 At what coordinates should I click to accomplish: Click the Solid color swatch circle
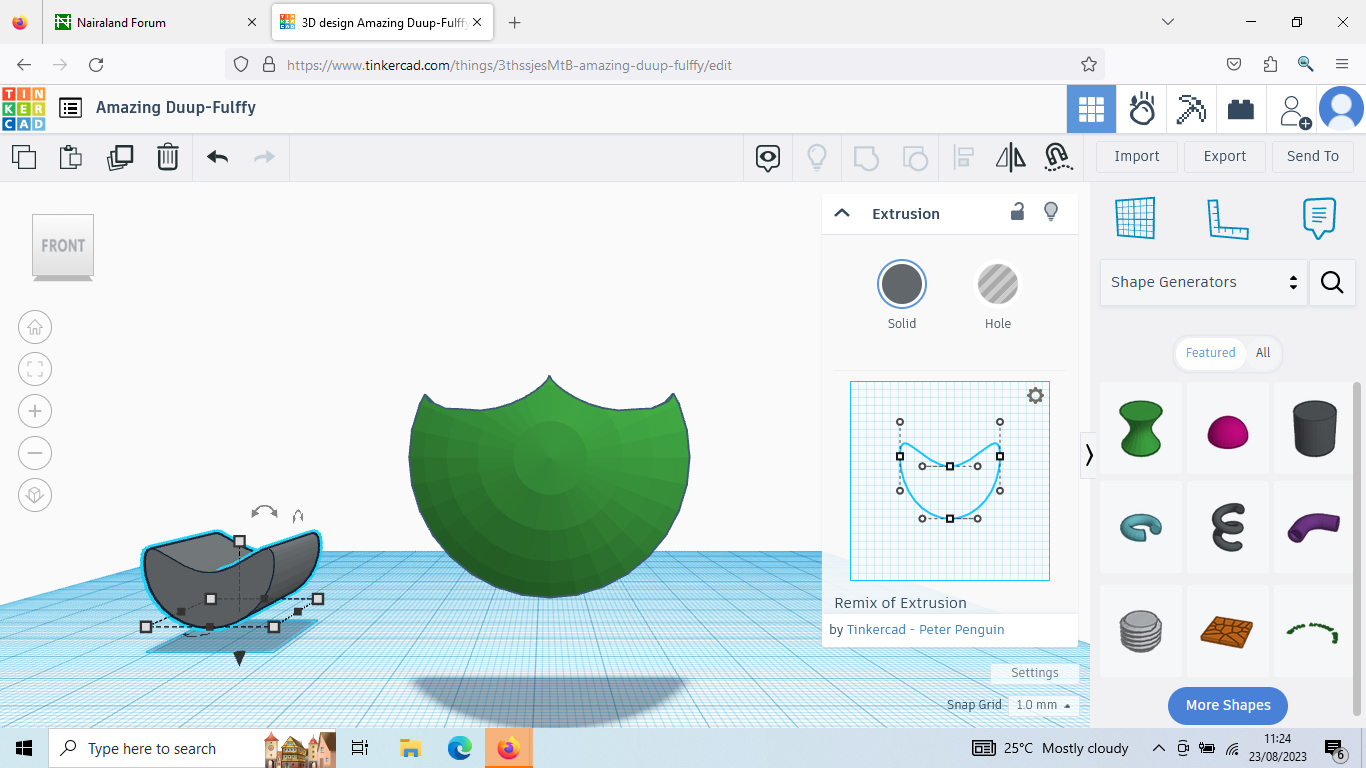coord(901,283)
